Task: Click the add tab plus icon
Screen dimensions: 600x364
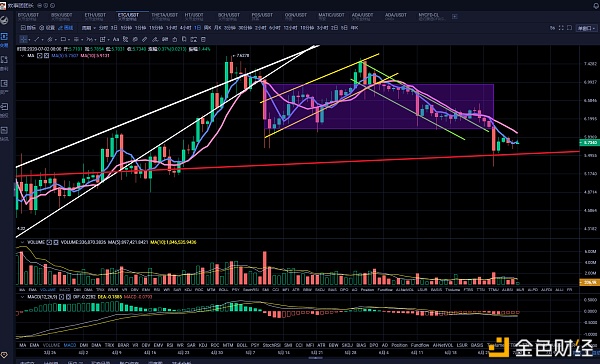Action: point(455,16)
